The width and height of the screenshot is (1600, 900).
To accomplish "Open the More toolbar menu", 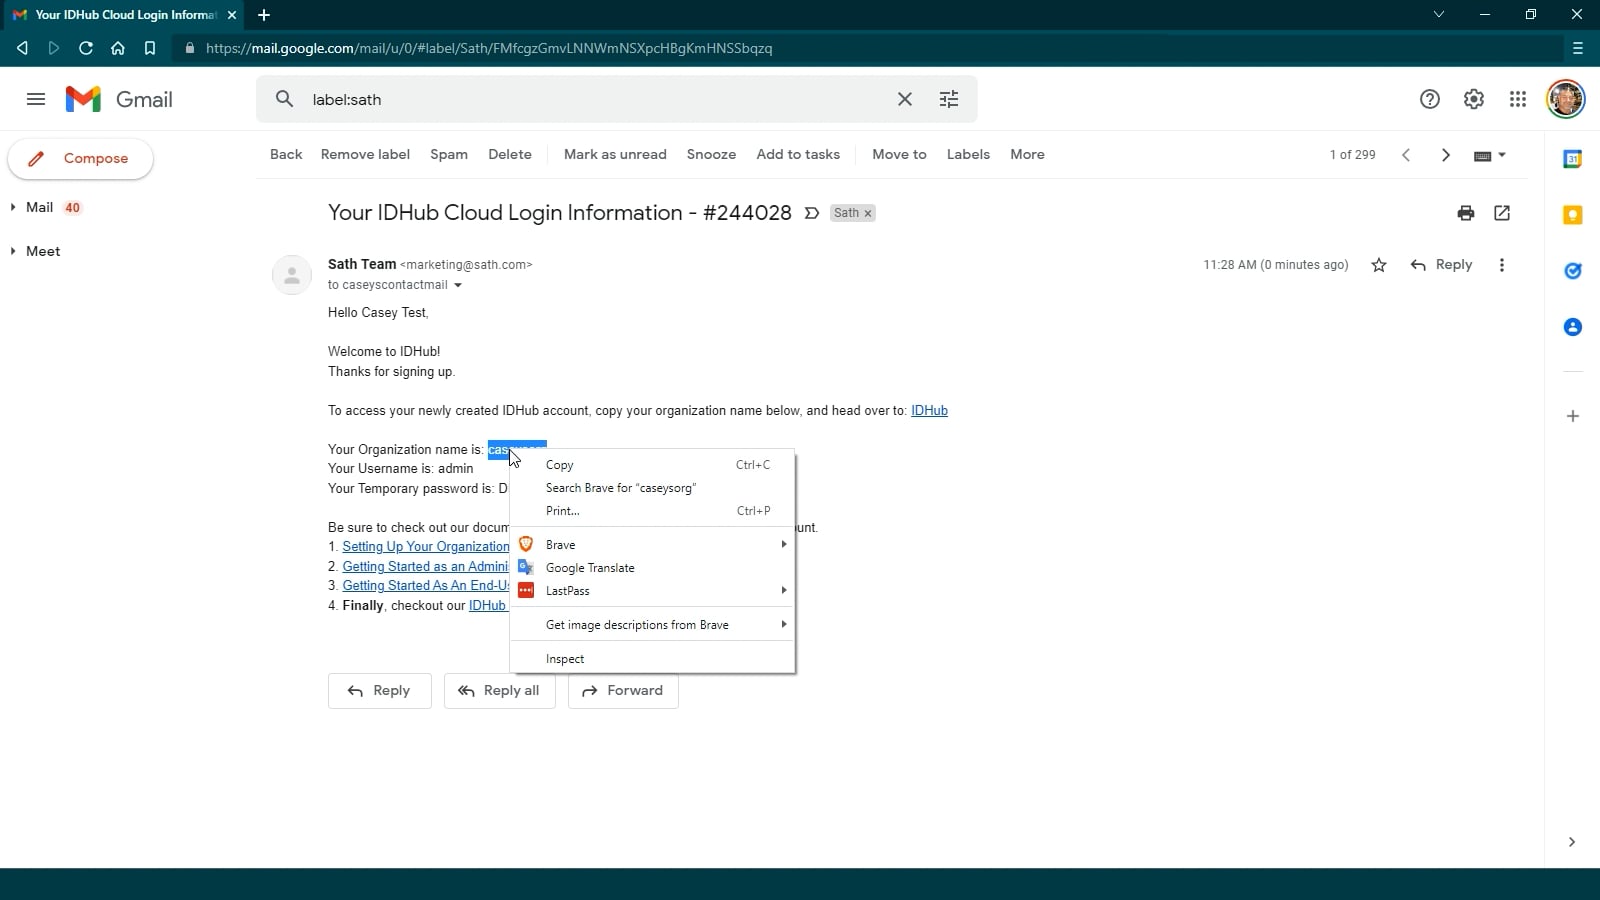I will tap(1027, 155).
